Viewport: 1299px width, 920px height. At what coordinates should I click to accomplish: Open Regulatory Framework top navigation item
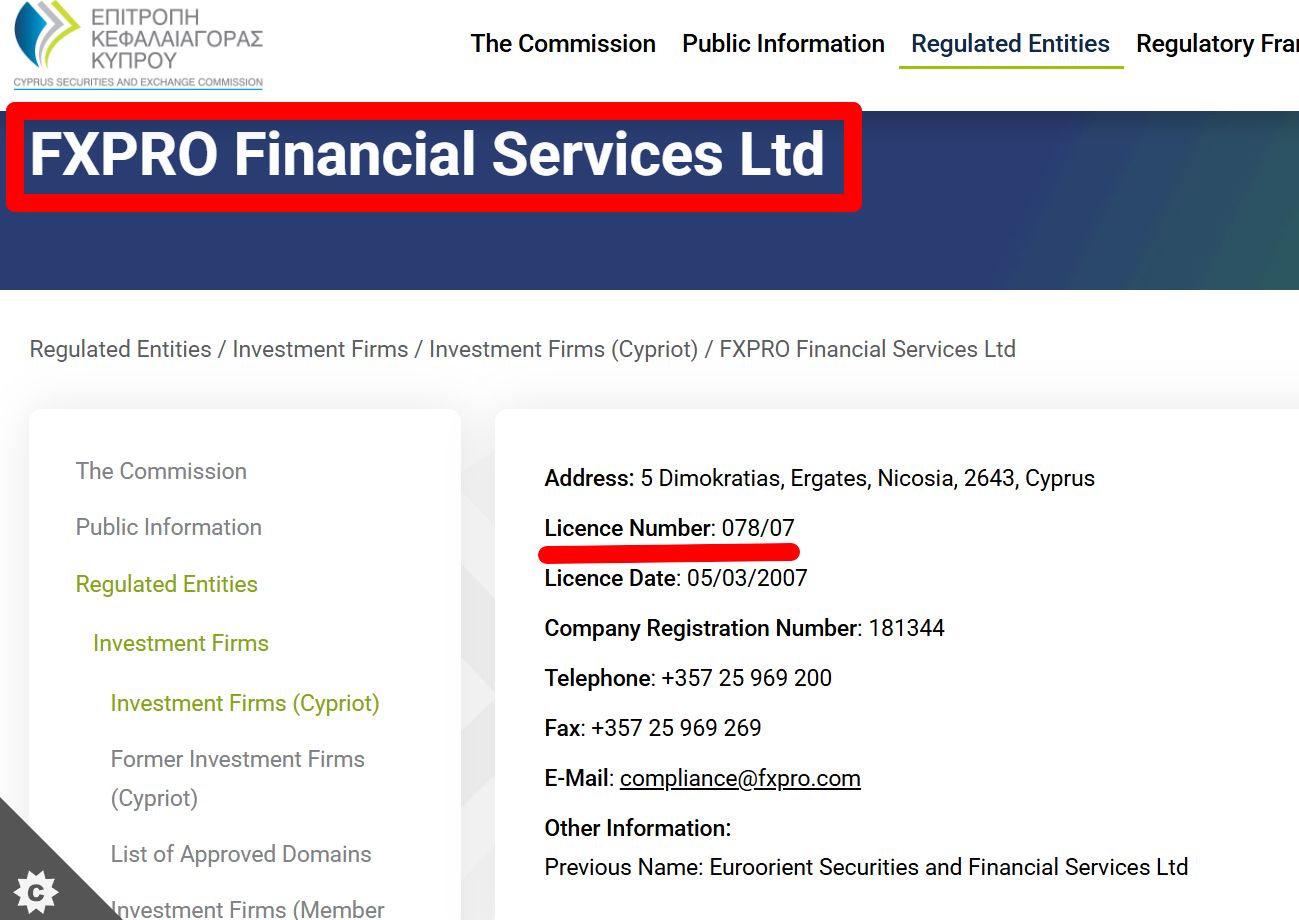coord(1217,44)
